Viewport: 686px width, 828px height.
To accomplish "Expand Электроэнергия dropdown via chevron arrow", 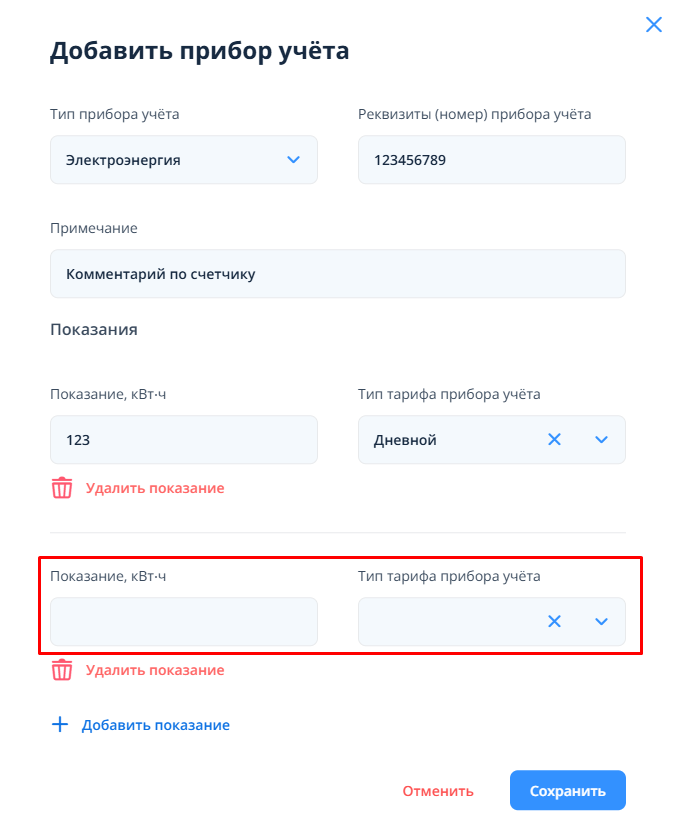I will click(x=293, y=160).
